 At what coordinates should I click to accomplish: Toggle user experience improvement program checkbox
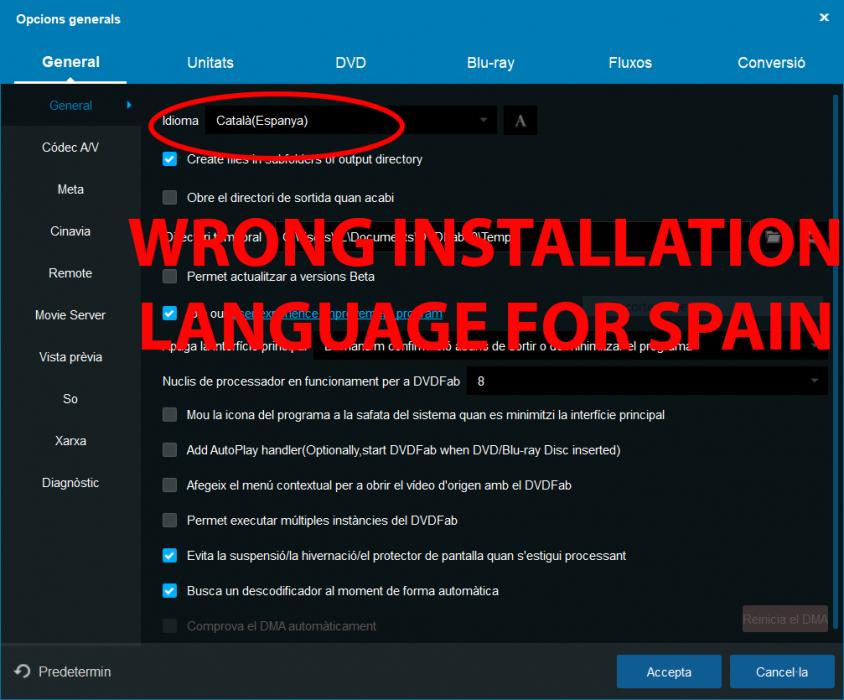(x=170, y=313)
